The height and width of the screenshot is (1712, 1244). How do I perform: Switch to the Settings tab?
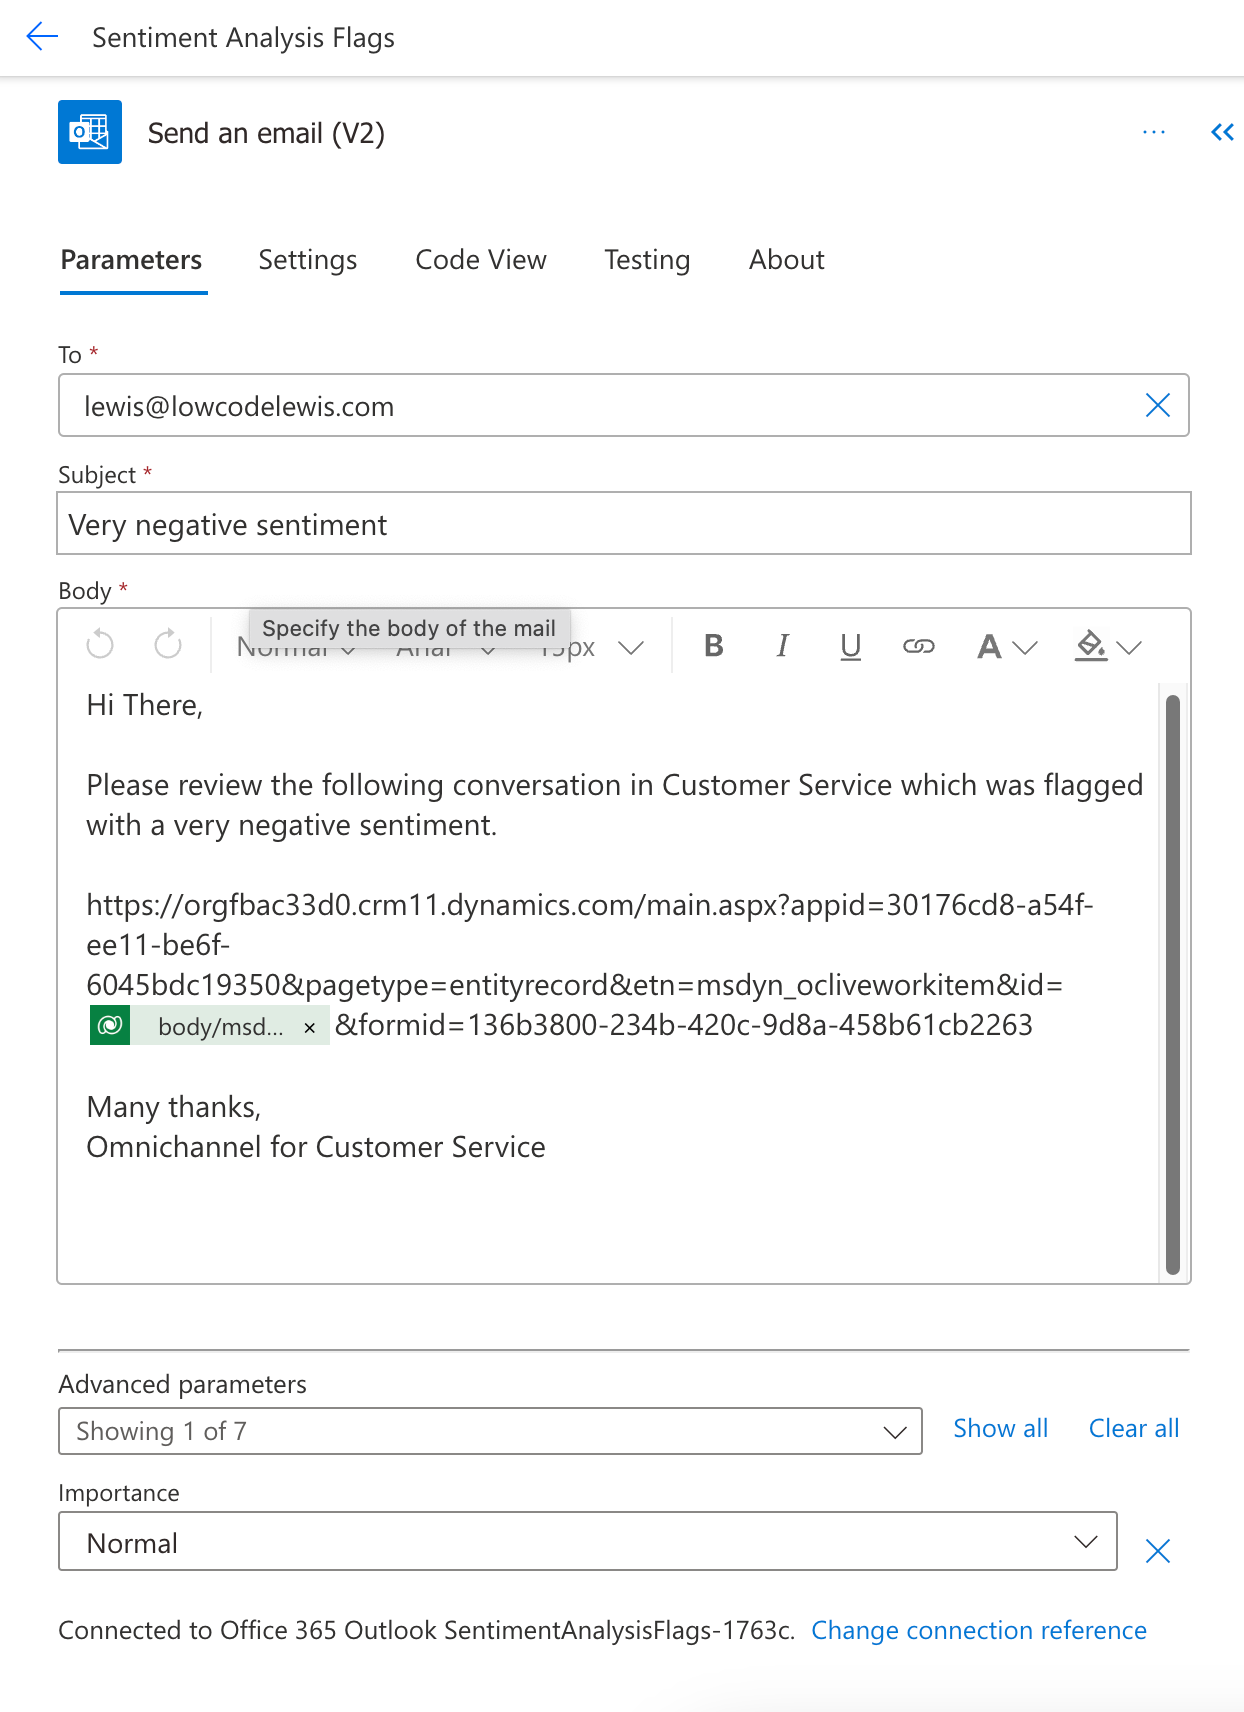pyautogui.click(x=308, y=260)
